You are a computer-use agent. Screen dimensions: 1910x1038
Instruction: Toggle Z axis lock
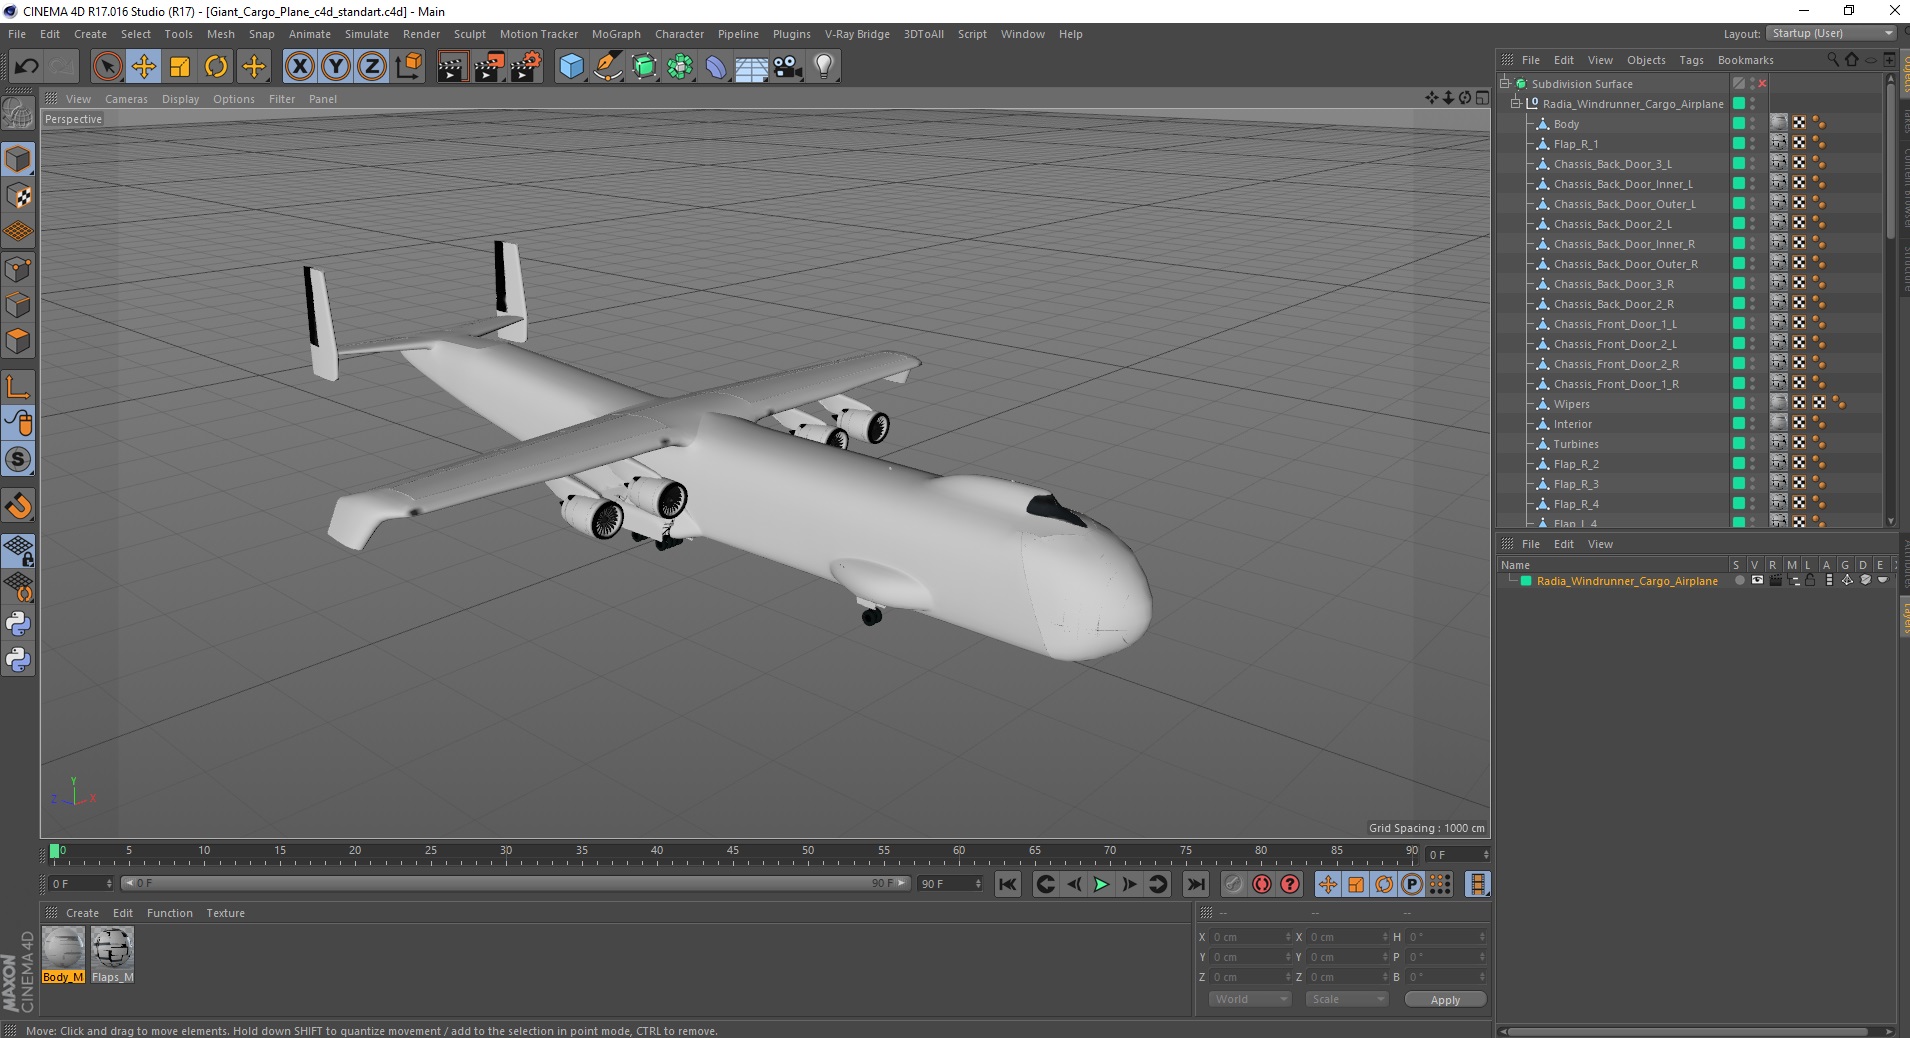(x=372, y=67)
